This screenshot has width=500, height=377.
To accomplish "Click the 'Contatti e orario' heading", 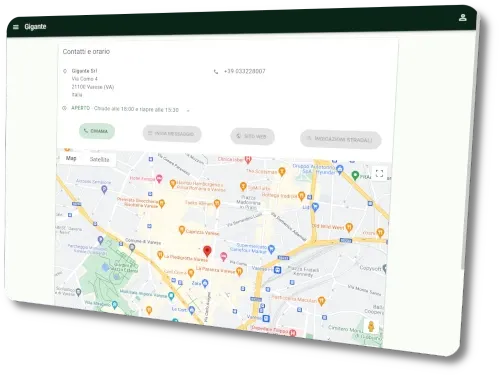I will point(86,52).
